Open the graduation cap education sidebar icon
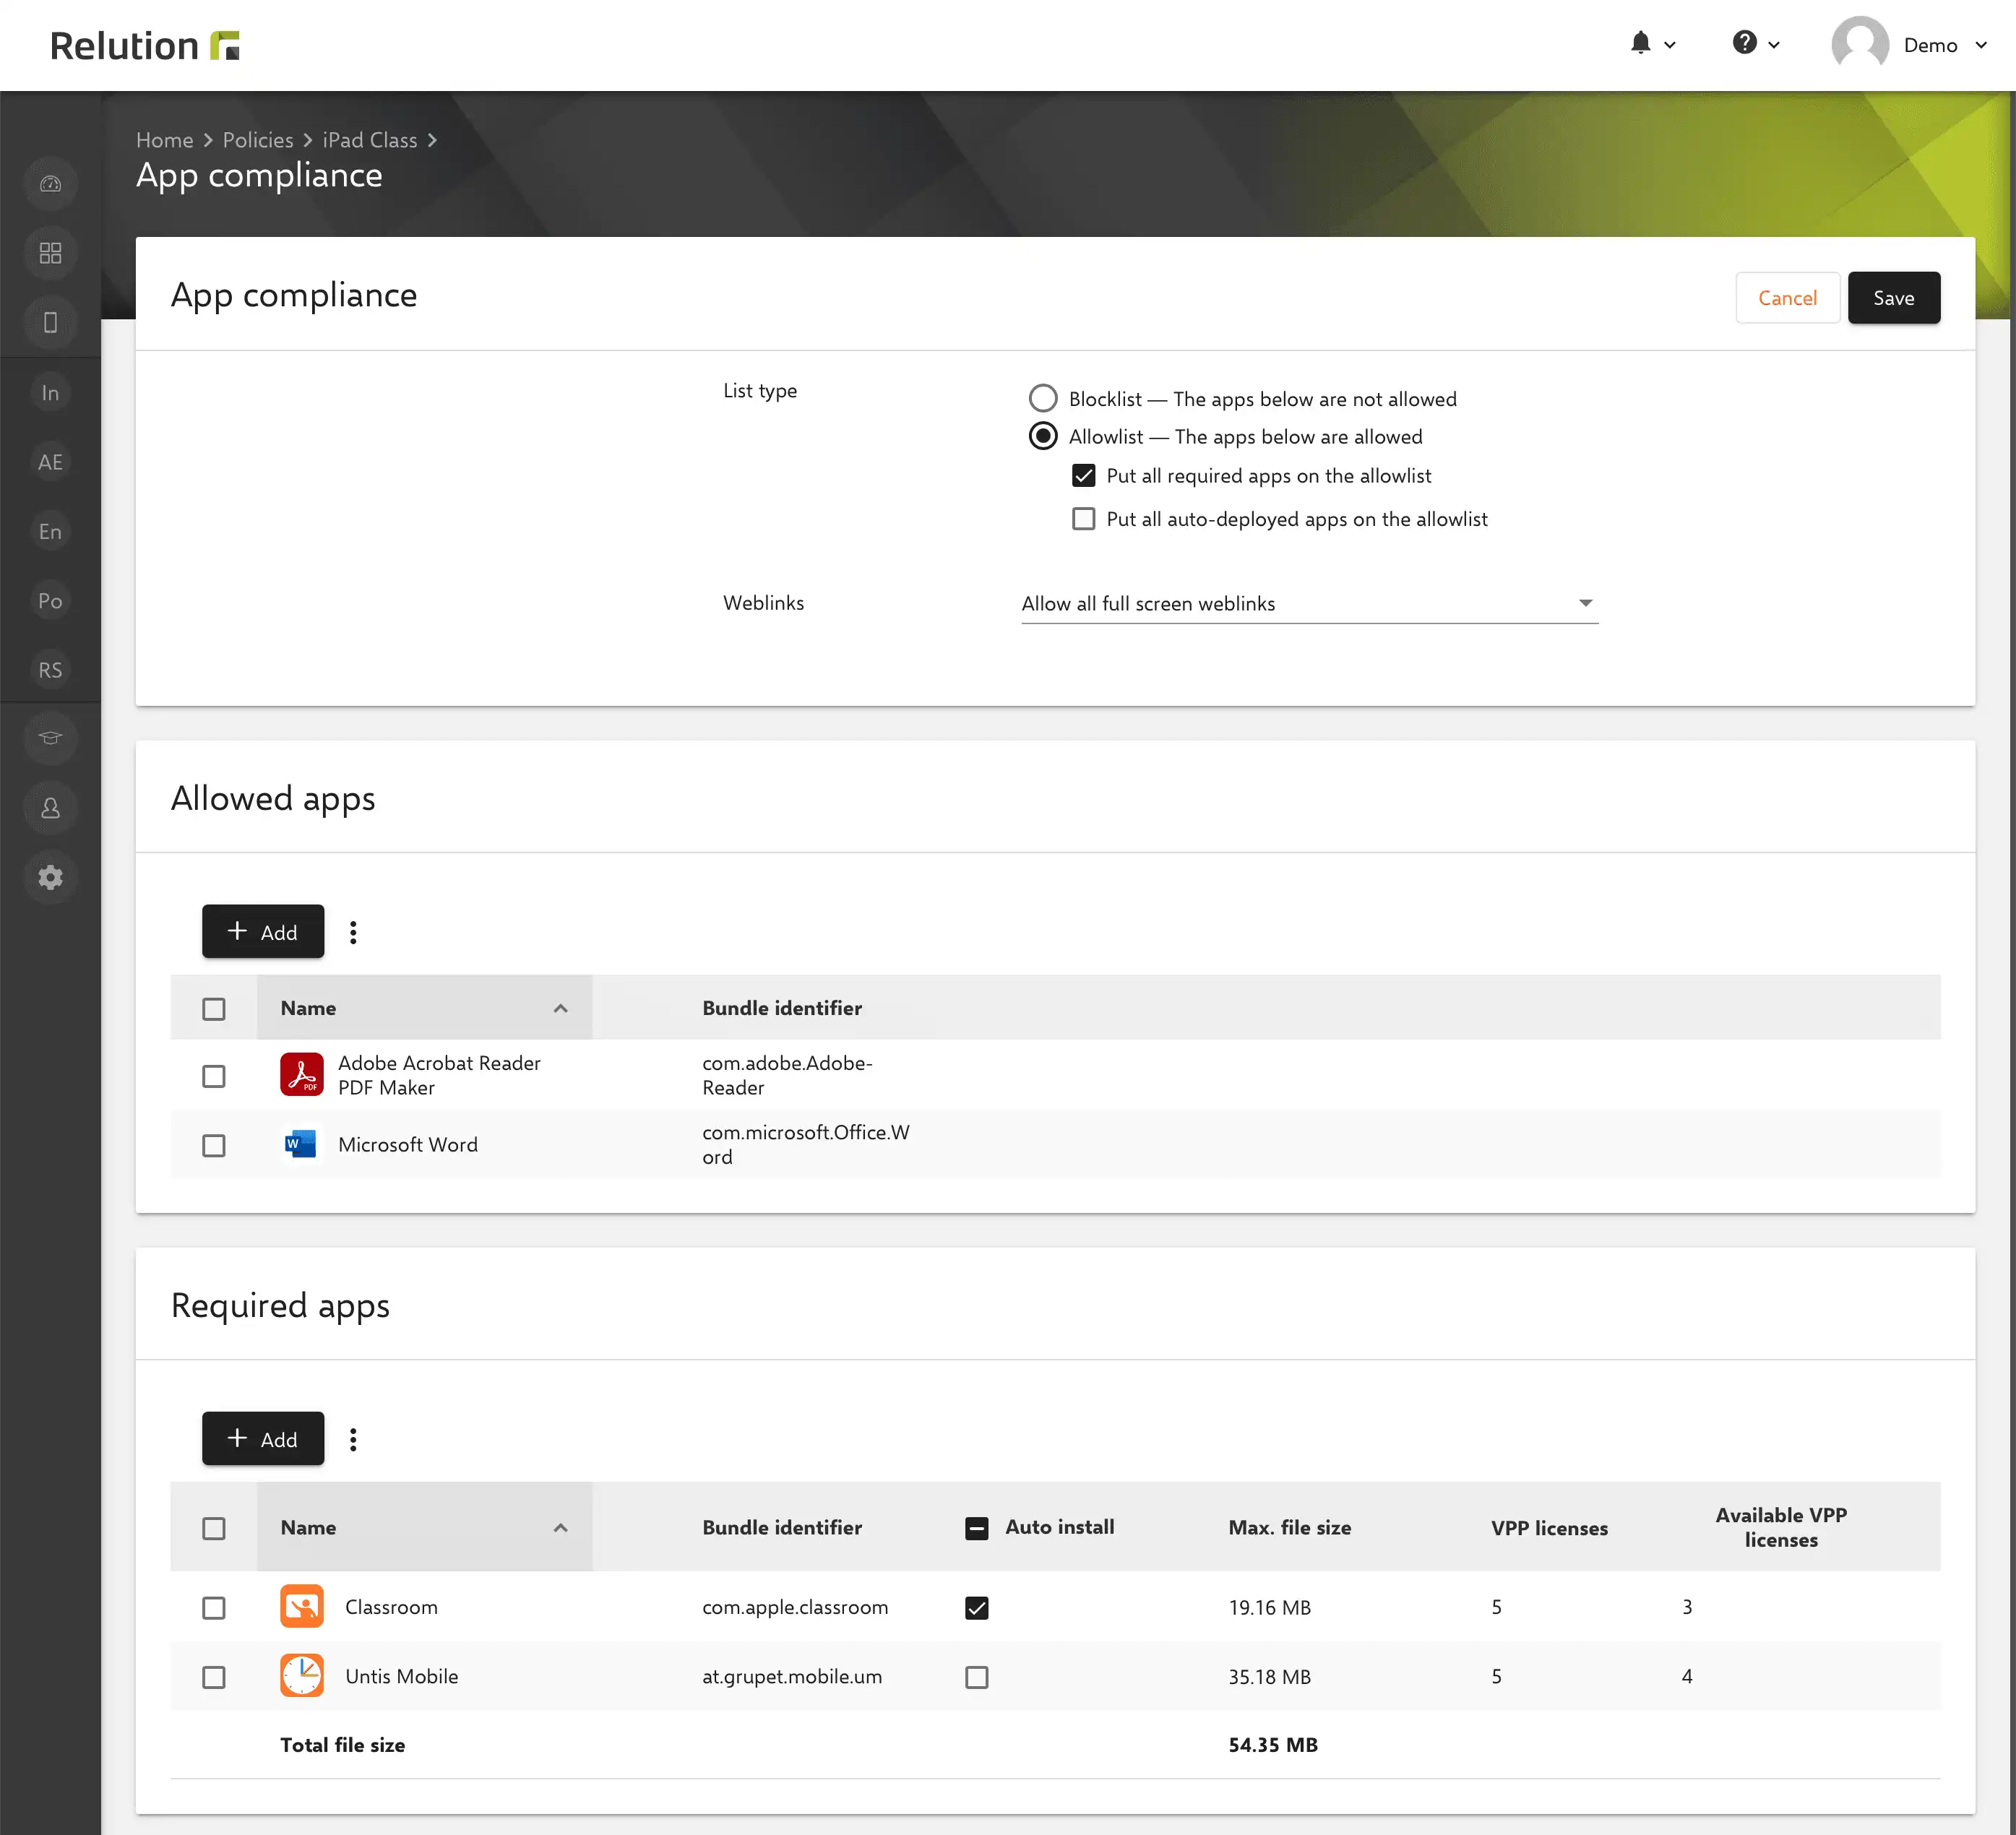 tap(50, 738)
